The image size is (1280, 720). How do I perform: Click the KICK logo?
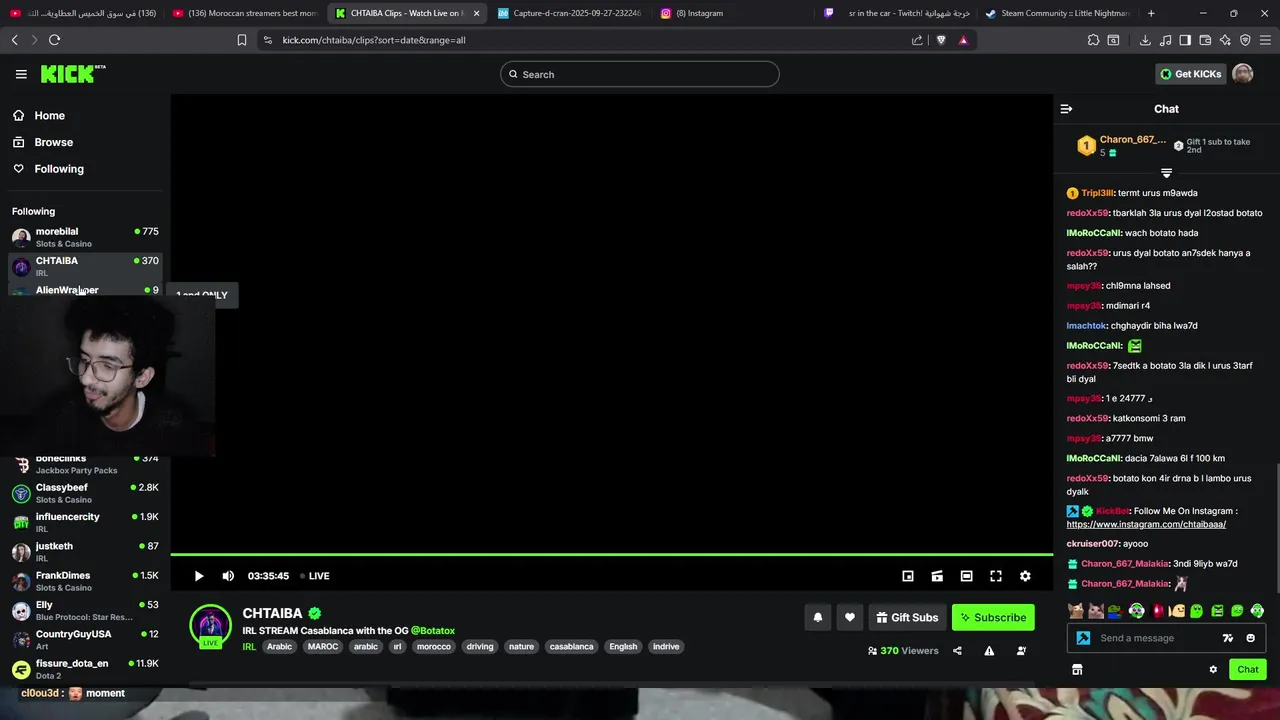coord(72,74)
